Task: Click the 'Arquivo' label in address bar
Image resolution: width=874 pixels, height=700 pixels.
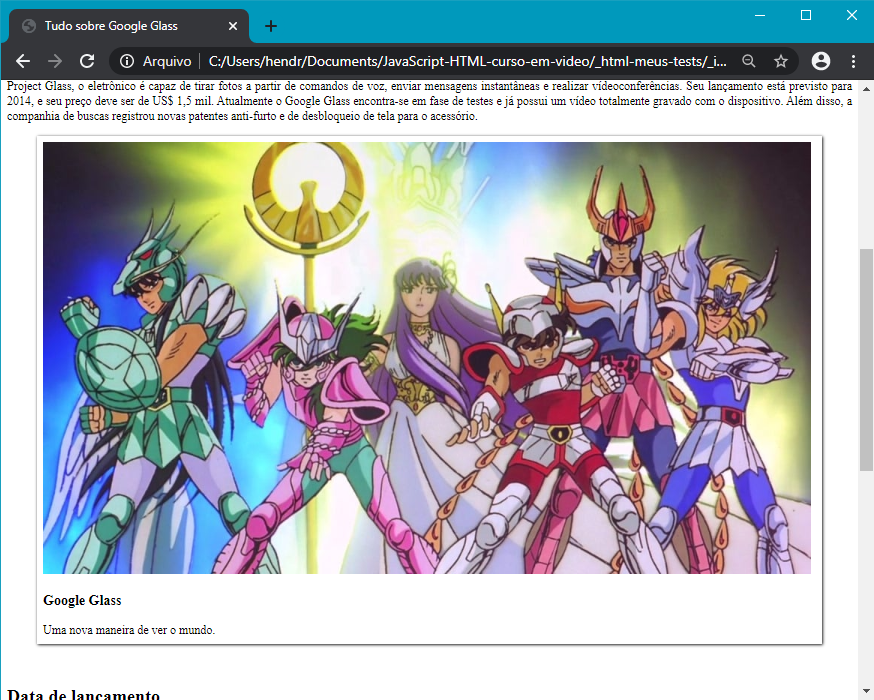Action: [167, 61]
